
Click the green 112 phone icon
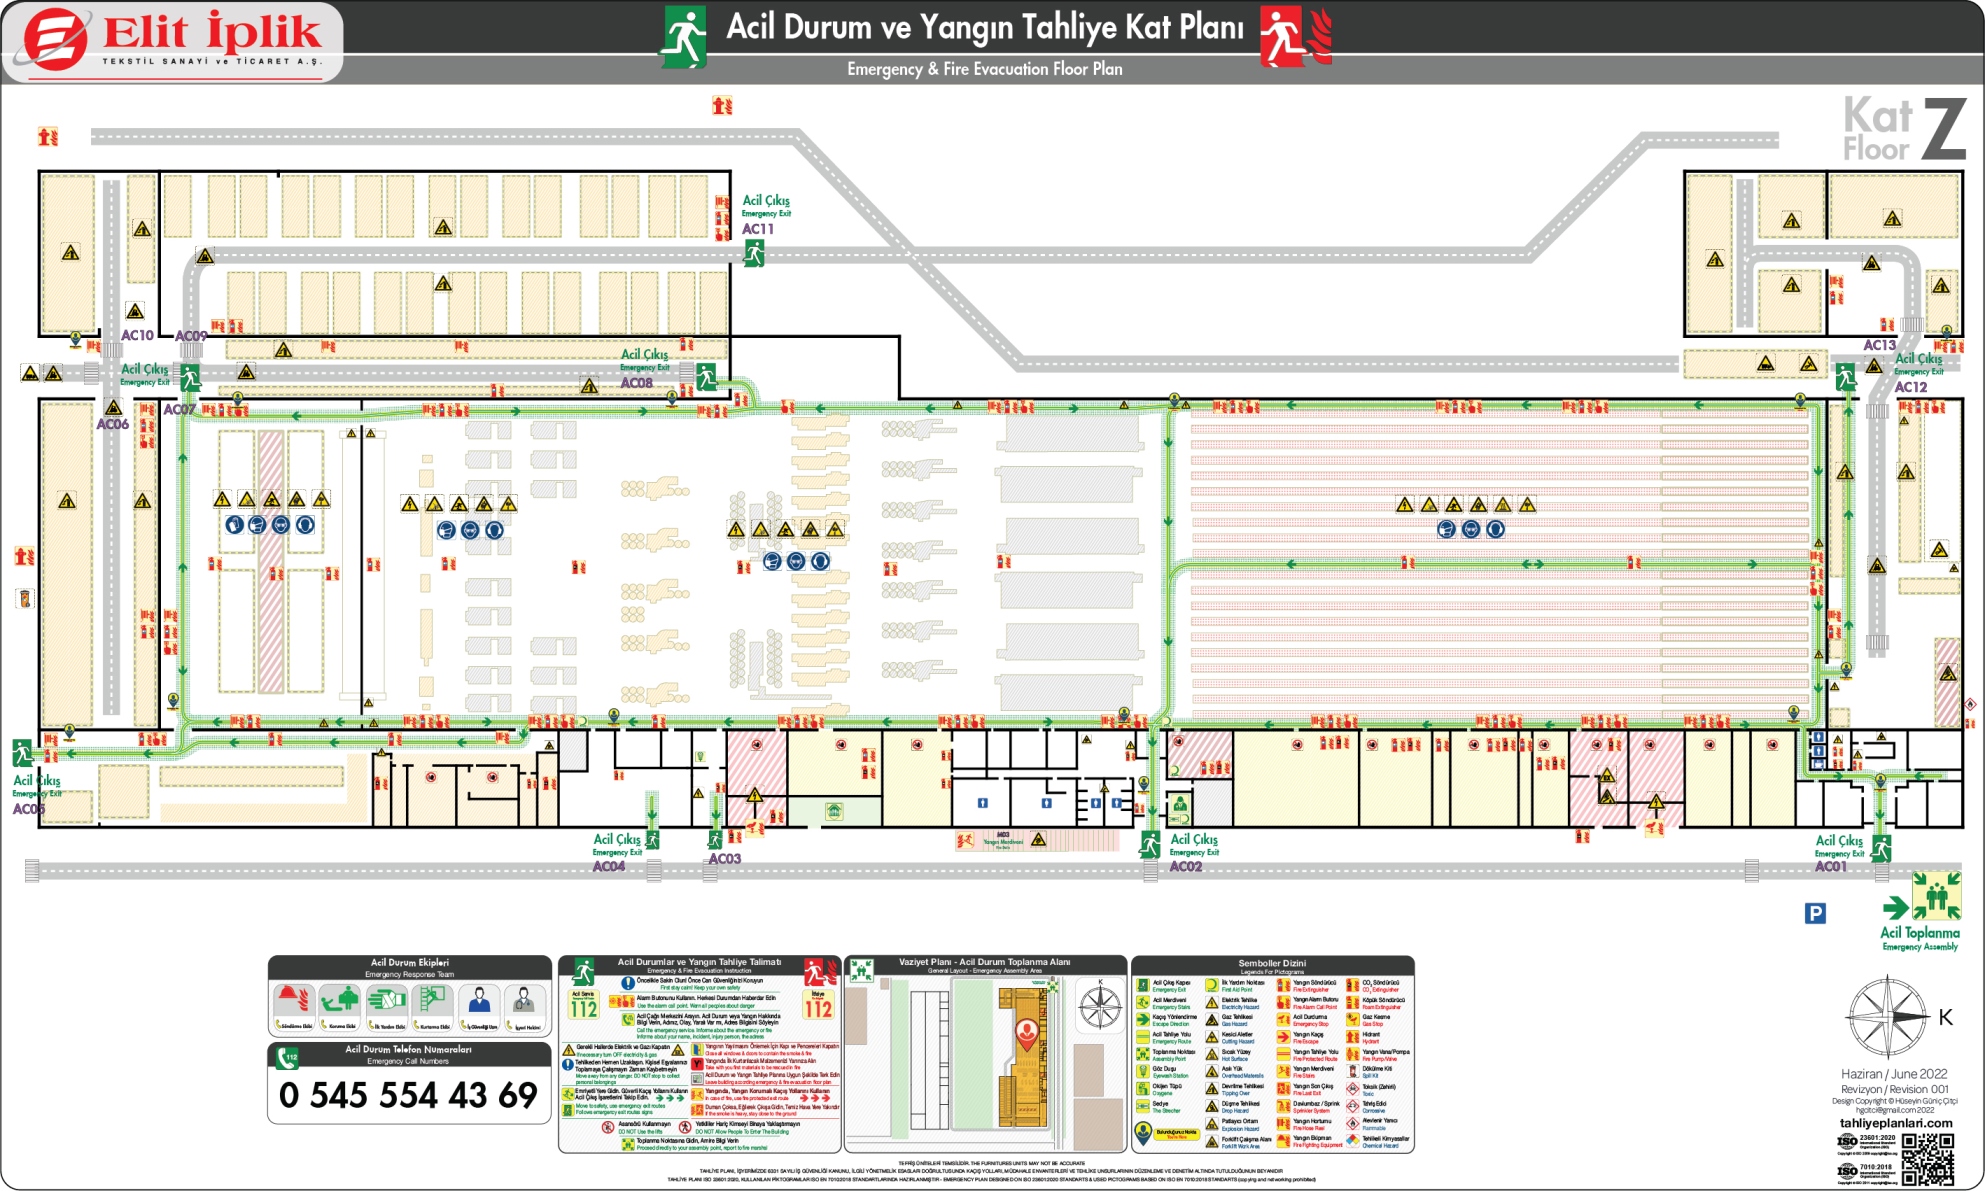click(x=288, y=1056)
